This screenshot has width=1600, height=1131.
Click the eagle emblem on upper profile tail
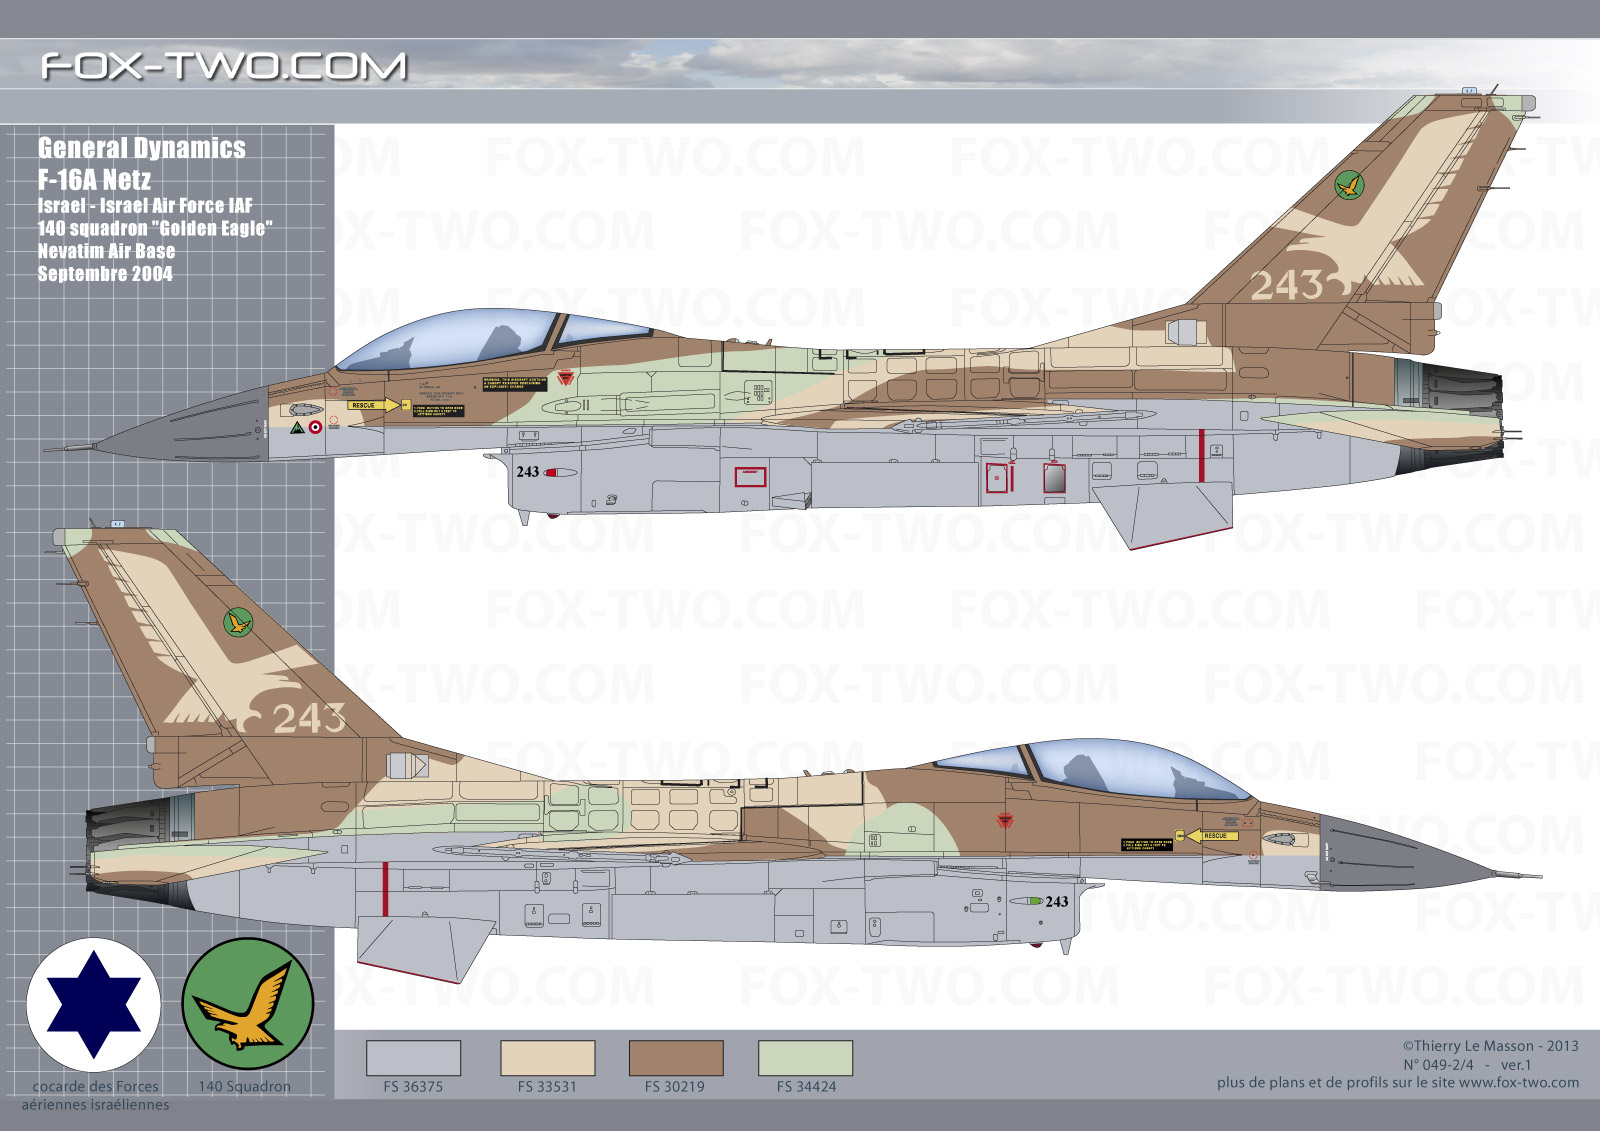1349,184
